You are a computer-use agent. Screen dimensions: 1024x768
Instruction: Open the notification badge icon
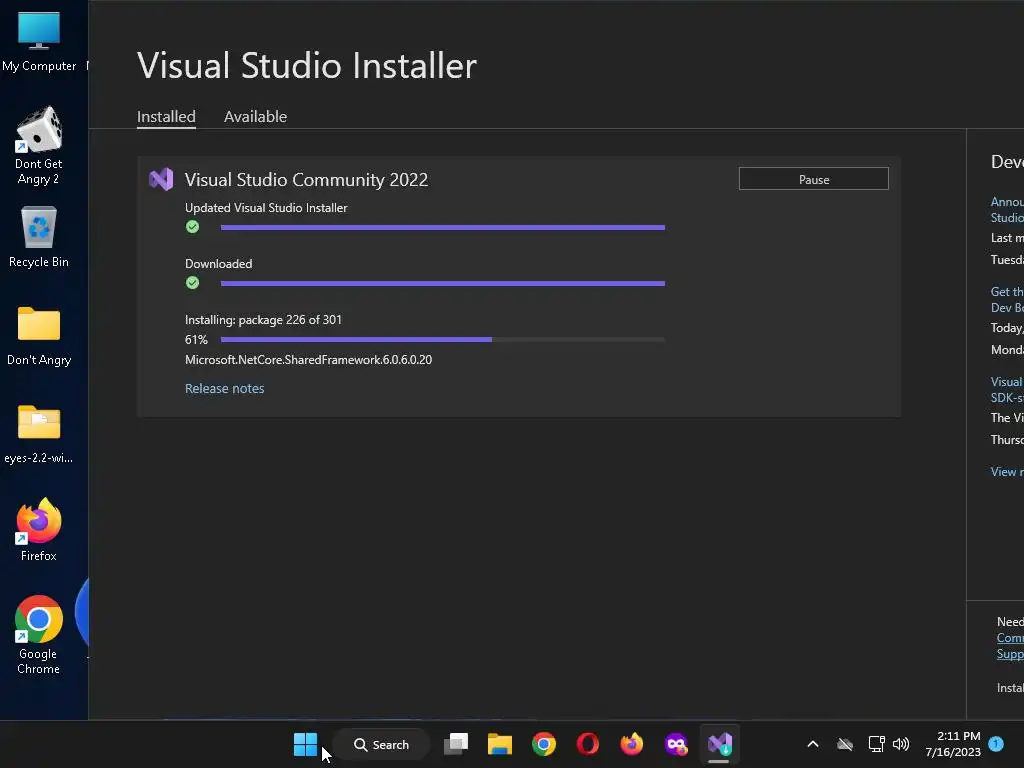tap(996, 743)
